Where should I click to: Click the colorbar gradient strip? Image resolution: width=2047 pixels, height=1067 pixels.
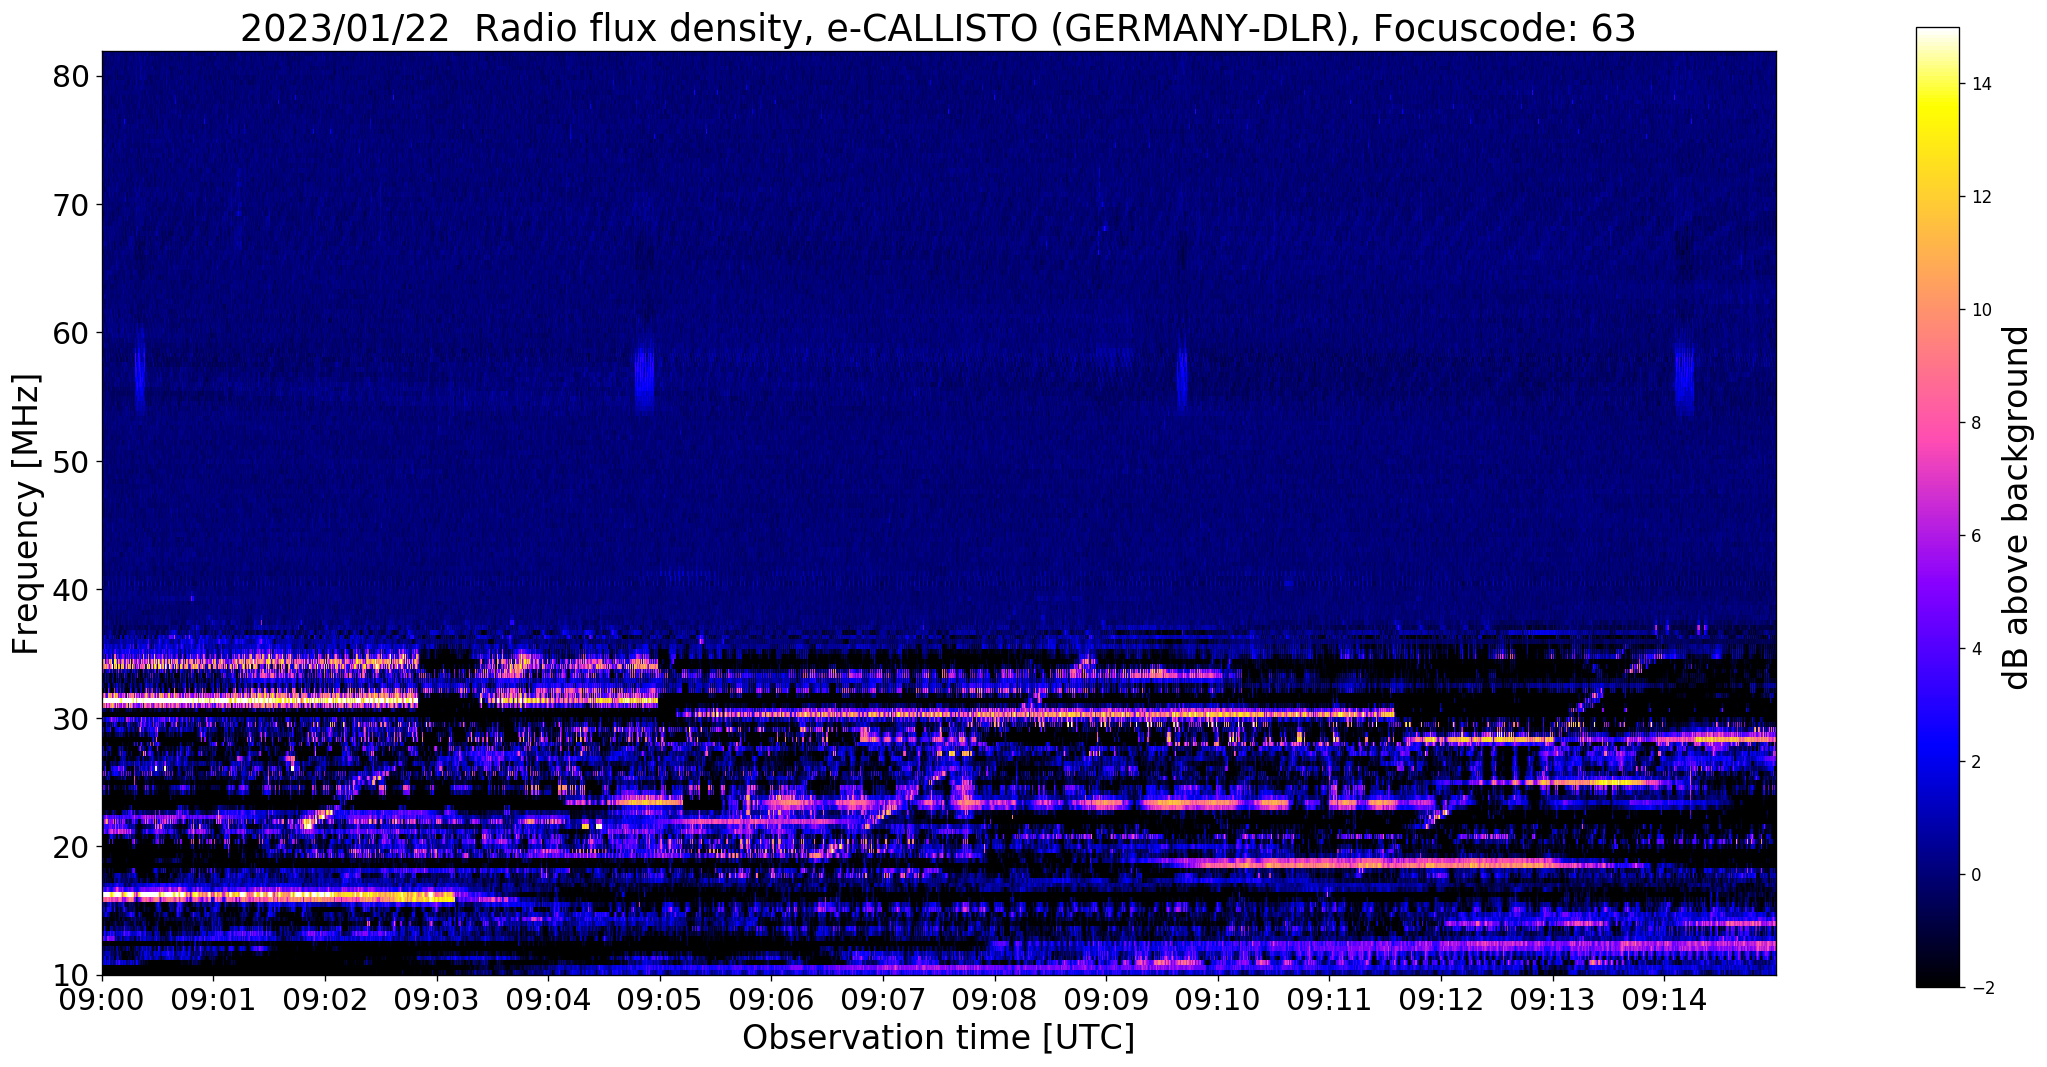coord(1937,507)
